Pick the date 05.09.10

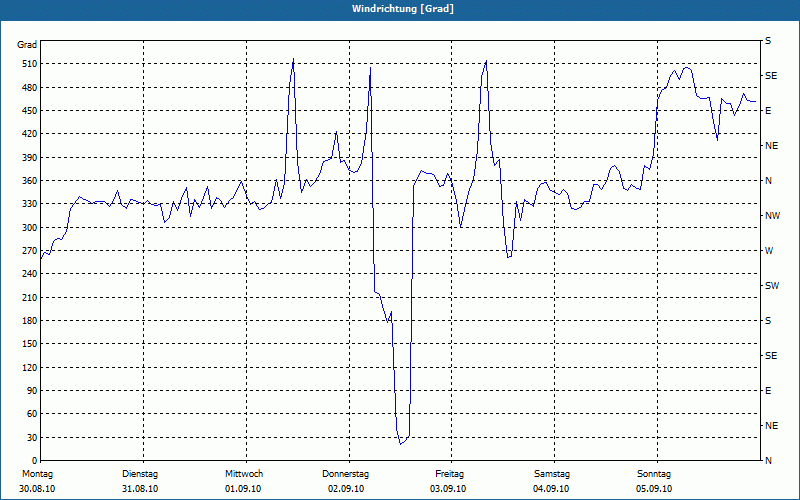click(x=654, y=489)
